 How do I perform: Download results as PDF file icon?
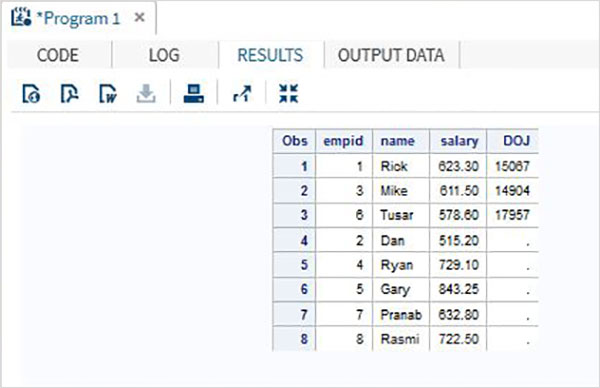(x=69, y=94)
